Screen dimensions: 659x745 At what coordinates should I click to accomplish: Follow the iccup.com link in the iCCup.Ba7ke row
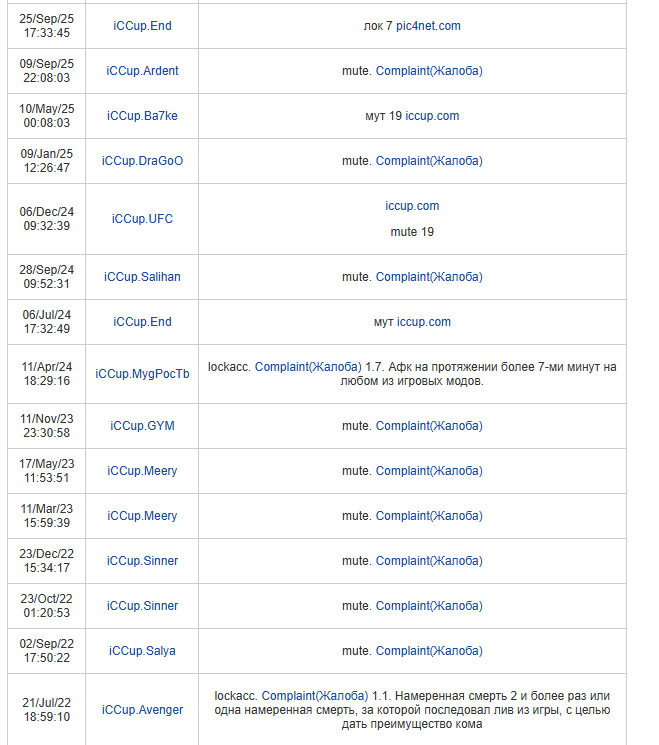[x=432, y=116]
